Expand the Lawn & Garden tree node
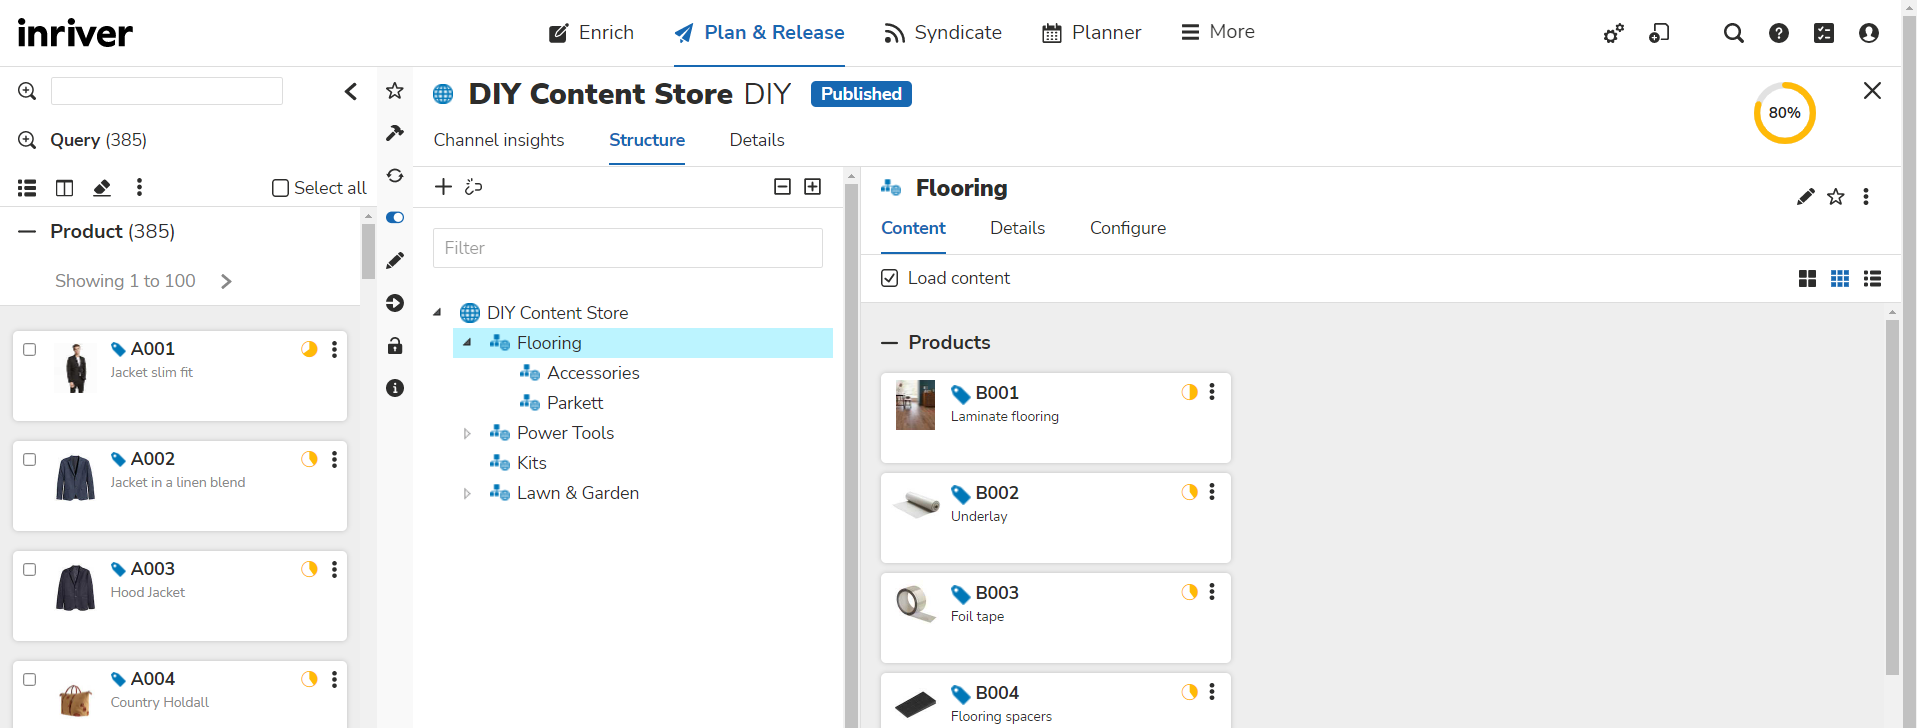This screenshot has width=1917, height=728. [x=467, y=493]
